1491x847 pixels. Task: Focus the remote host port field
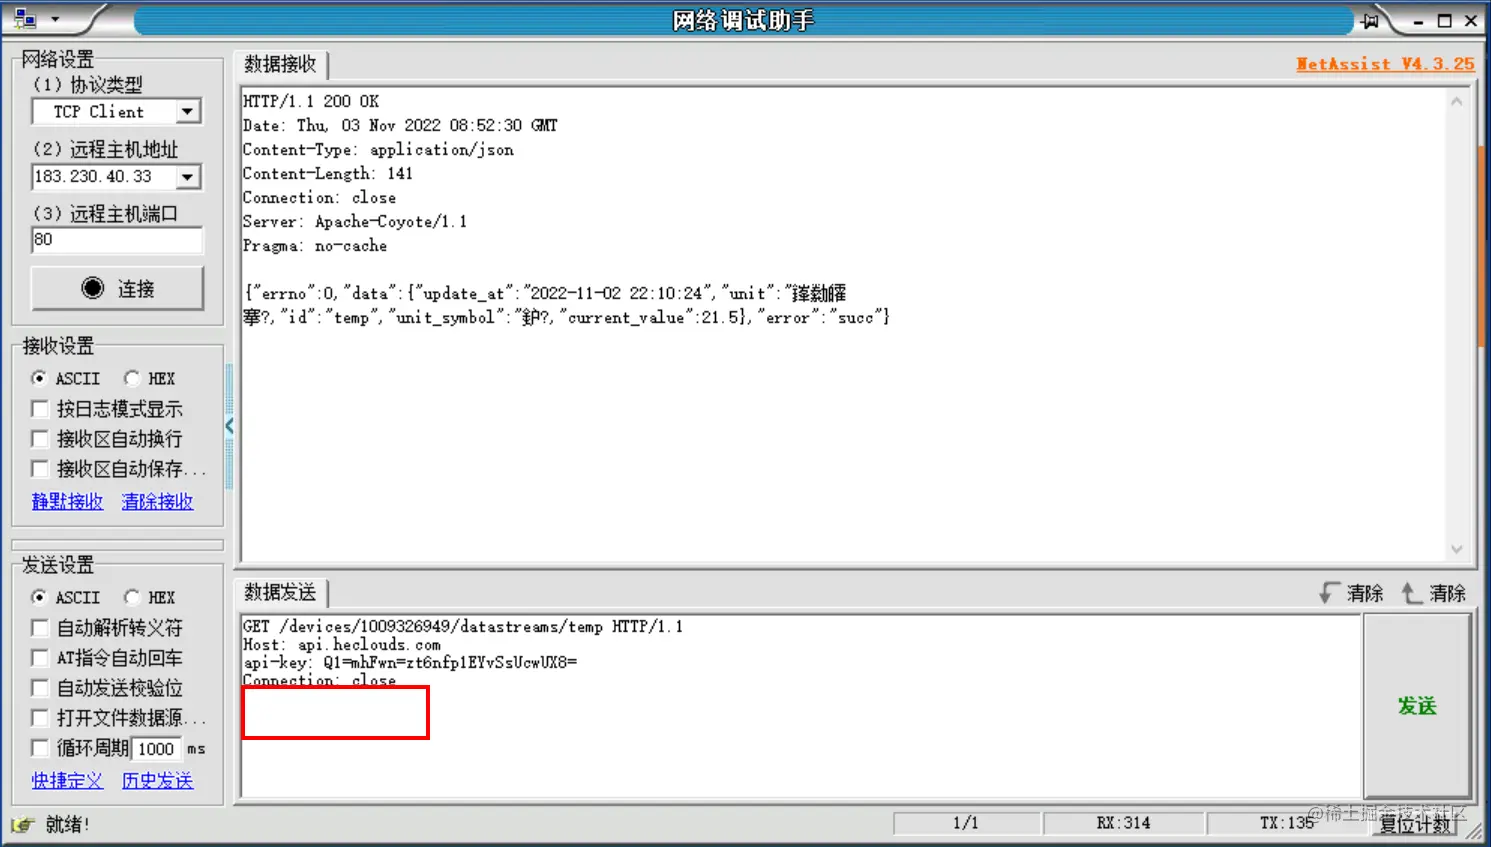coord(117,240)
